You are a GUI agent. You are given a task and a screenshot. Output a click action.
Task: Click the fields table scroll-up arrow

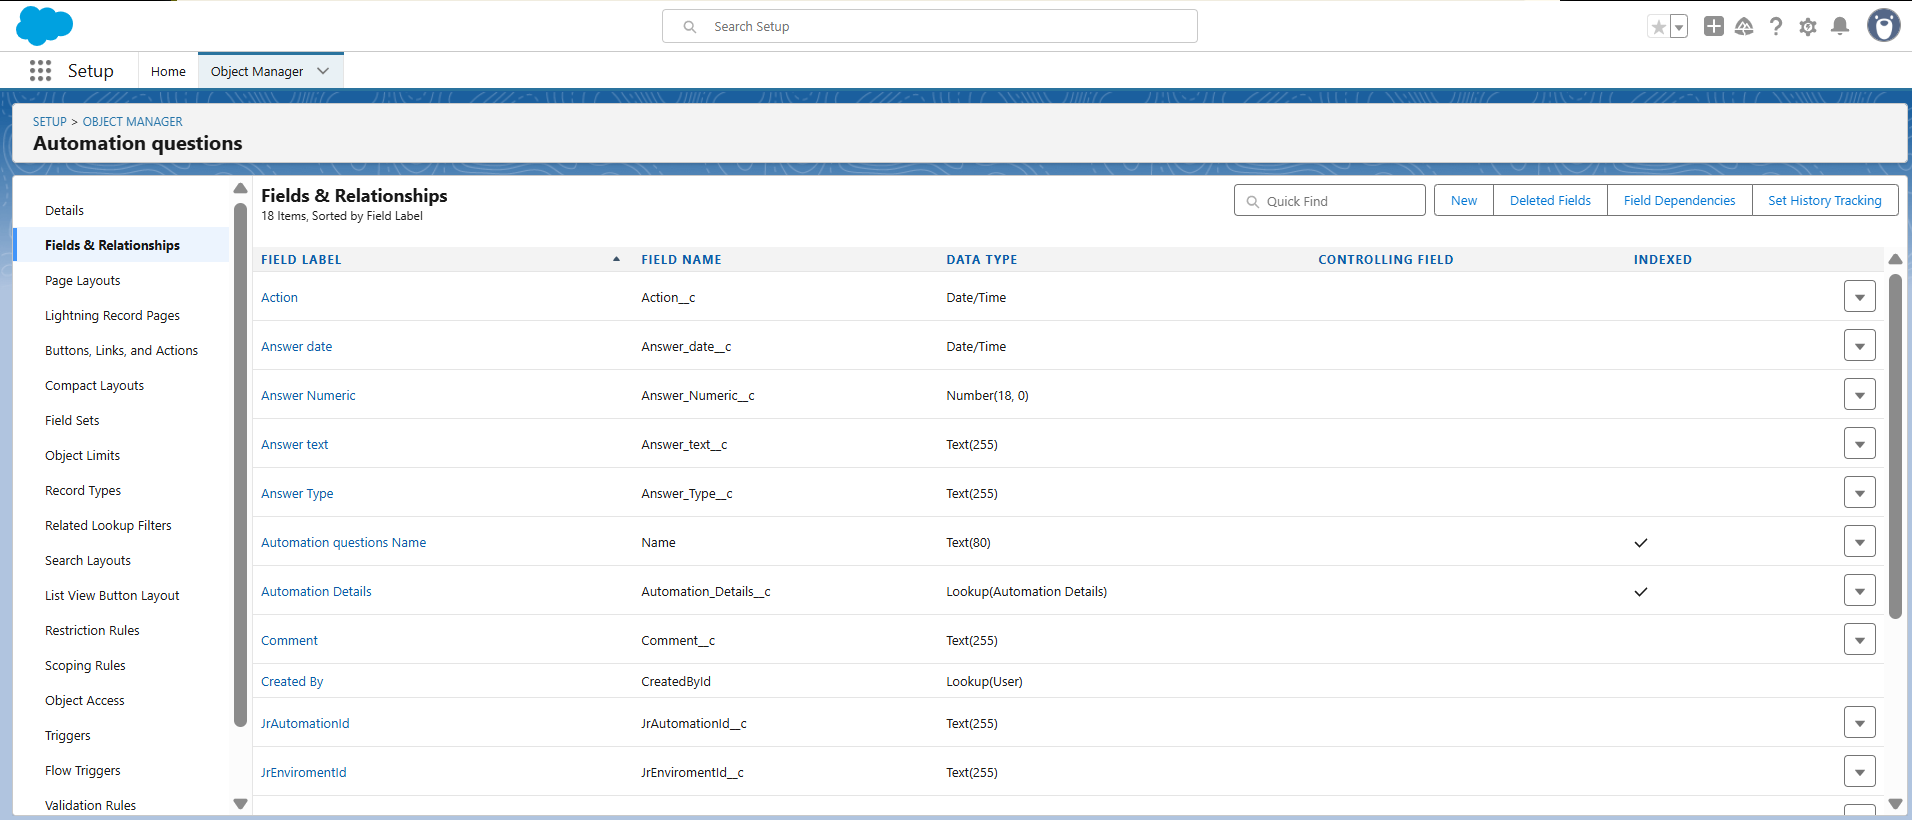tap(1895, 259)
